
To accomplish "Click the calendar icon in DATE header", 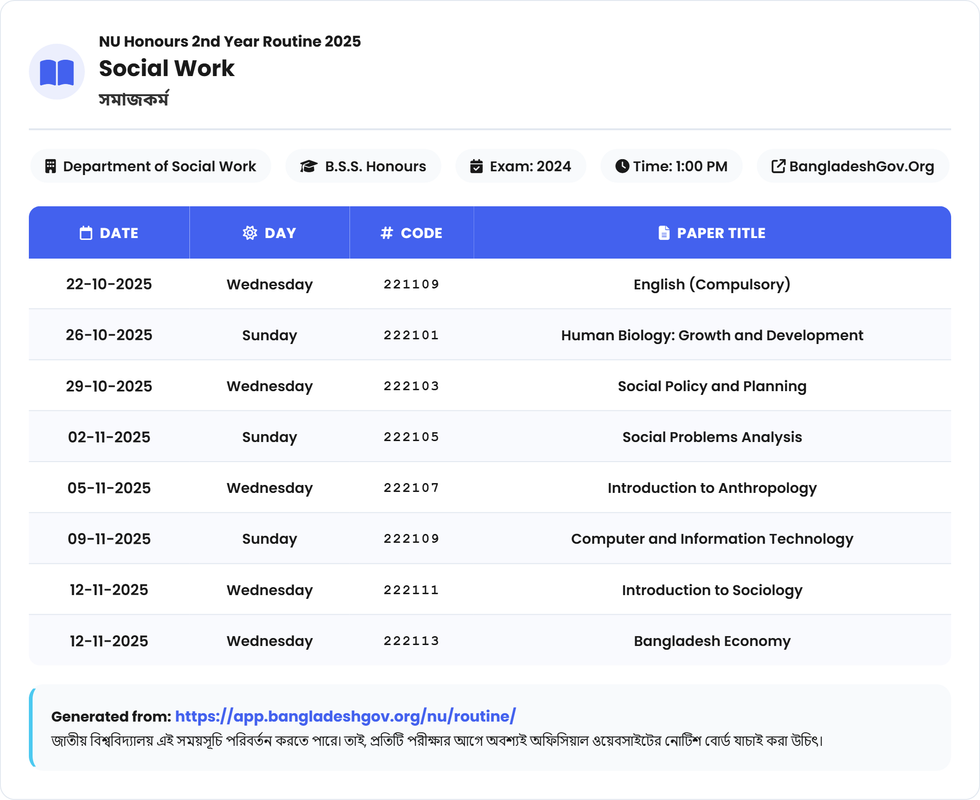I will pos(86,233).
